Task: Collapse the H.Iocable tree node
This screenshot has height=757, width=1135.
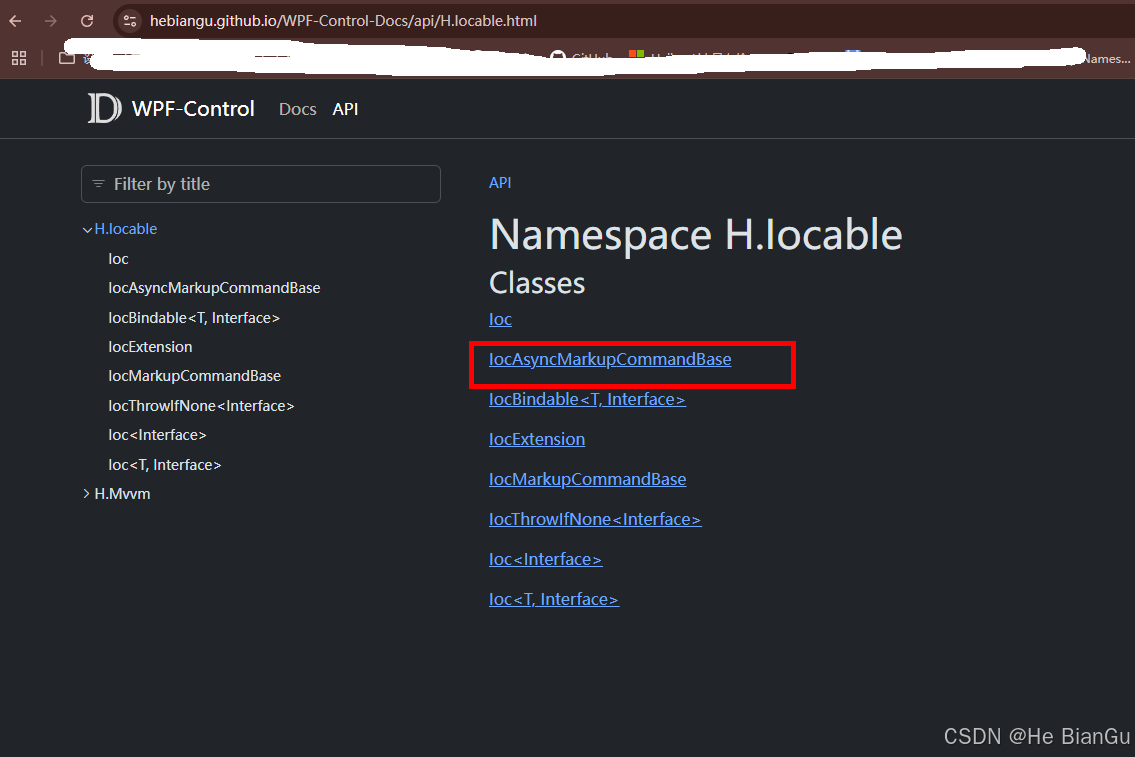Action: point(87,229)
